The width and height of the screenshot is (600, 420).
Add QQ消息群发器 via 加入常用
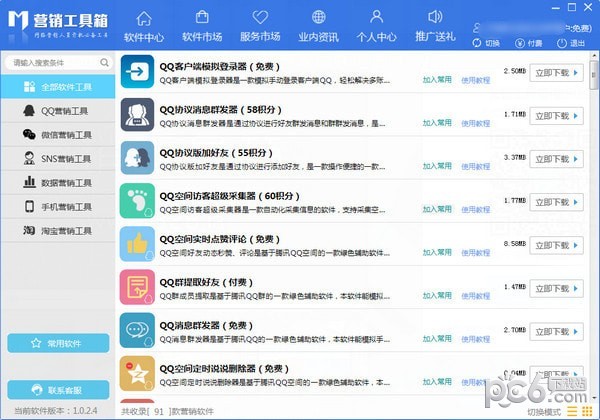tap(437, 339)
